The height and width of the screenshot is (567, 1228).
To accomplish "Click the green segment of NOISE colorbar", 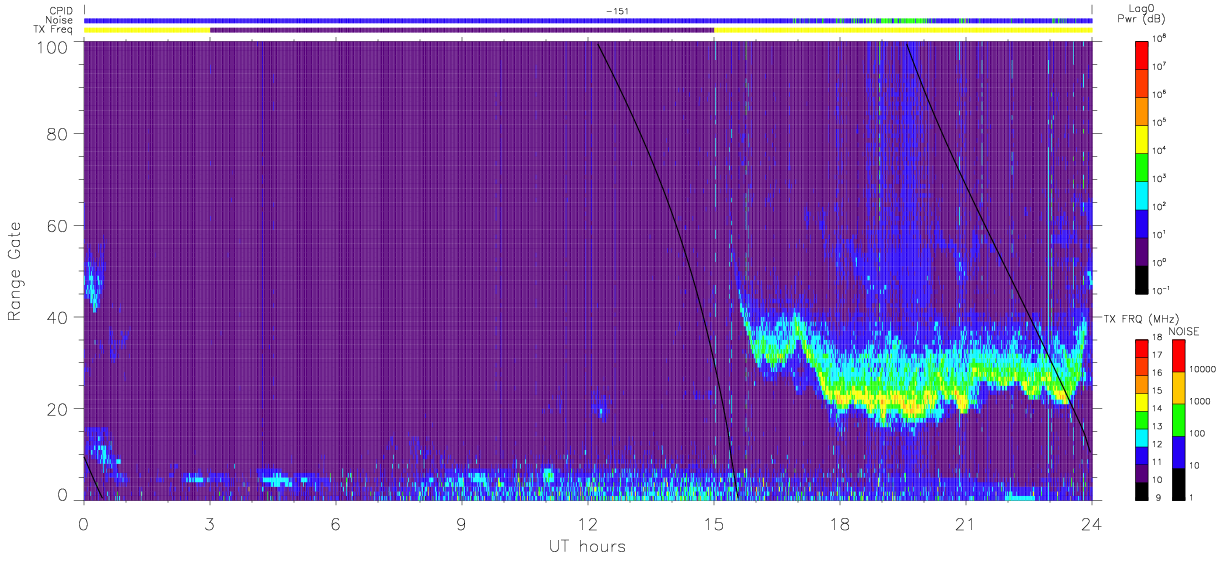I will [x=1178, y=420].
